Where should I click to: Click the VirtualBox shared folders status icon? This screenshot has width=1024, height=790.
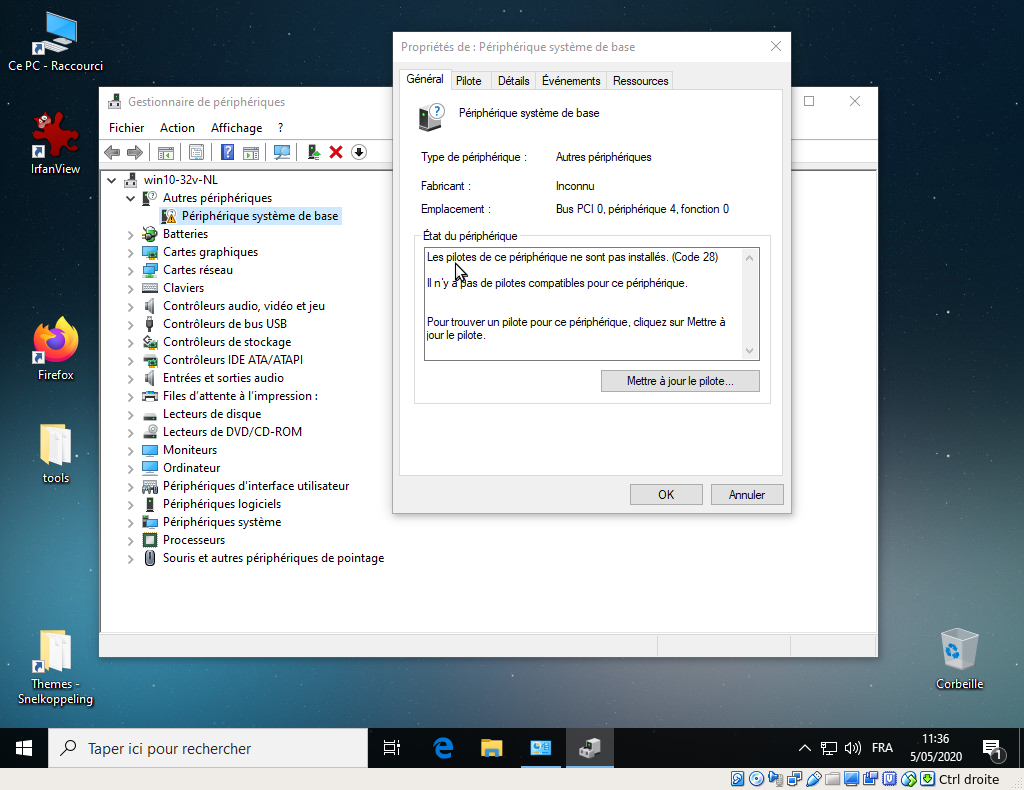(833, 779)
